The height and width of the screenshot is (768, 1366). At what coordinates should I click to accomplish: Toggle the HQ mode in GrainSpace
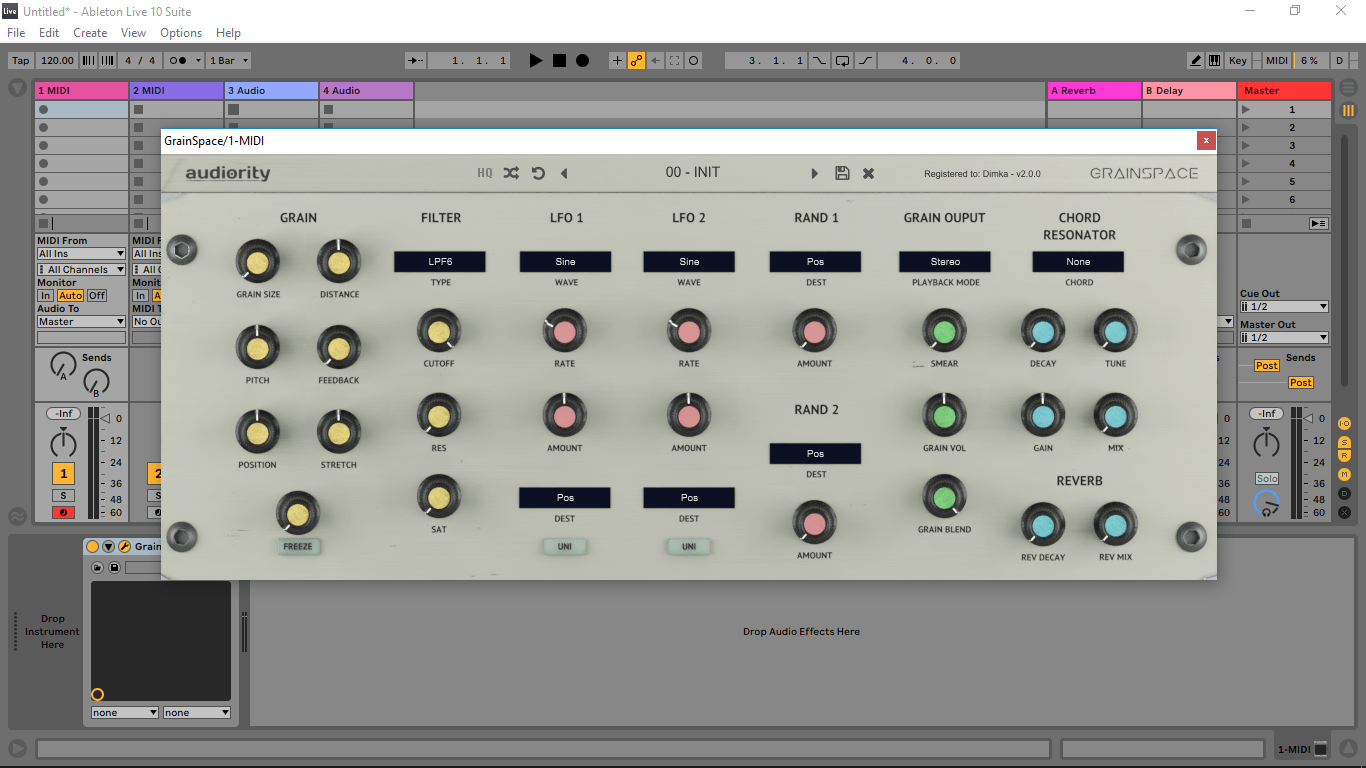[485, 173]
